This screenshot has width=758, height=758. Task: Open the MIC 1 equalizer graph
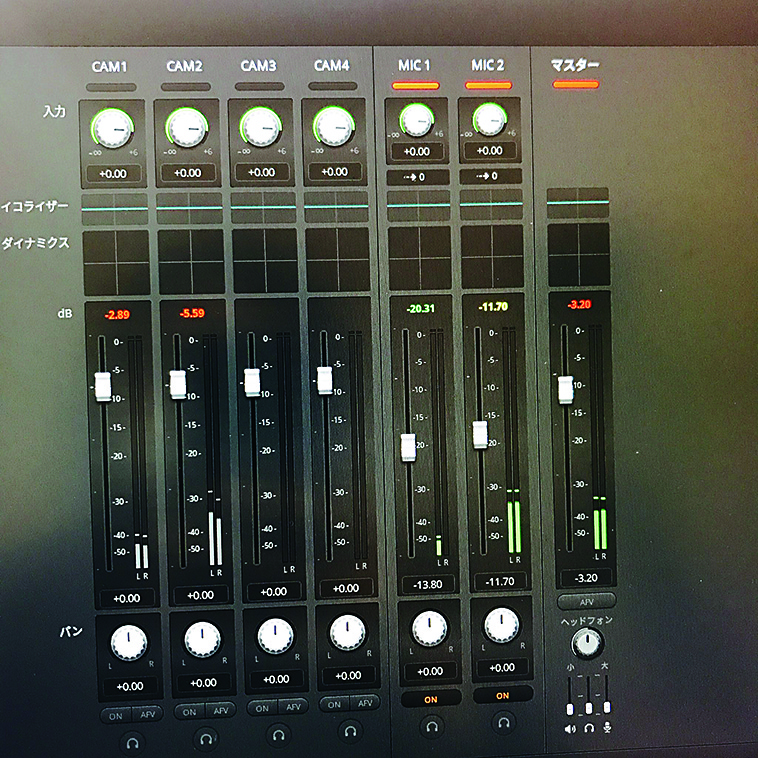(x=419, y=204)
